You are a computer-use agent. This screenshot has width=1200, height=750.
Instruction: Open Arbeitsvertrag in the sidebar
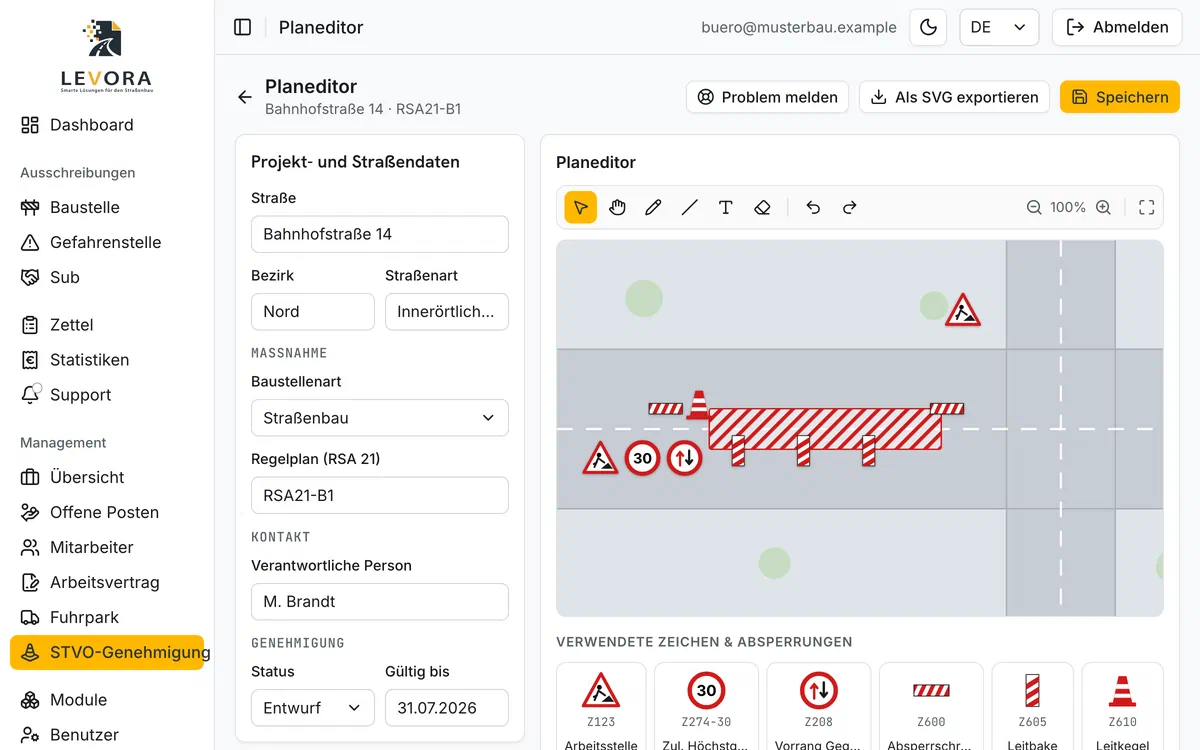[x=107, y=582]
